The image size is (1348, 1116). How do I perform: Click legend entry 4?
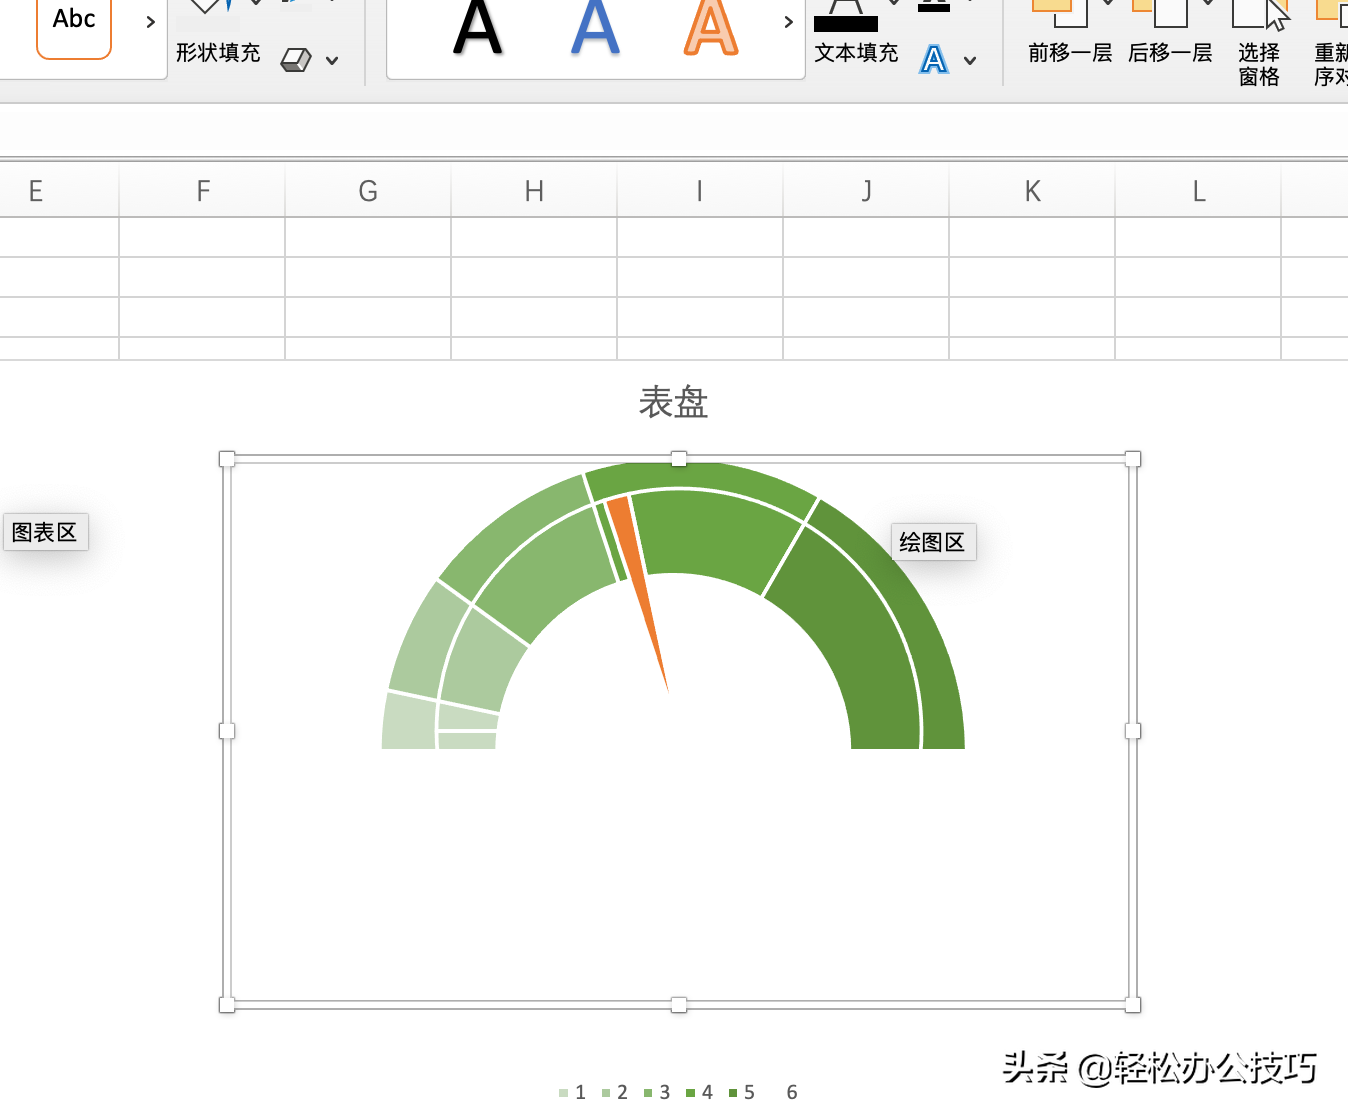coord(700,1092)
